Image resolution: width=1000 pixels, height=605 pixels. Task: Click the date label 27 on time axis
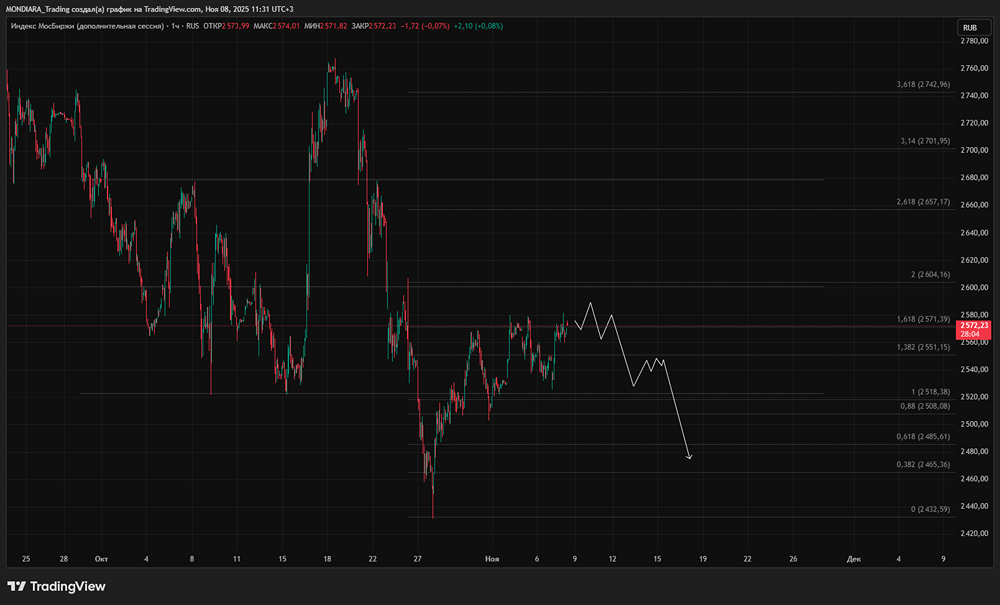[x=417, y=559]
